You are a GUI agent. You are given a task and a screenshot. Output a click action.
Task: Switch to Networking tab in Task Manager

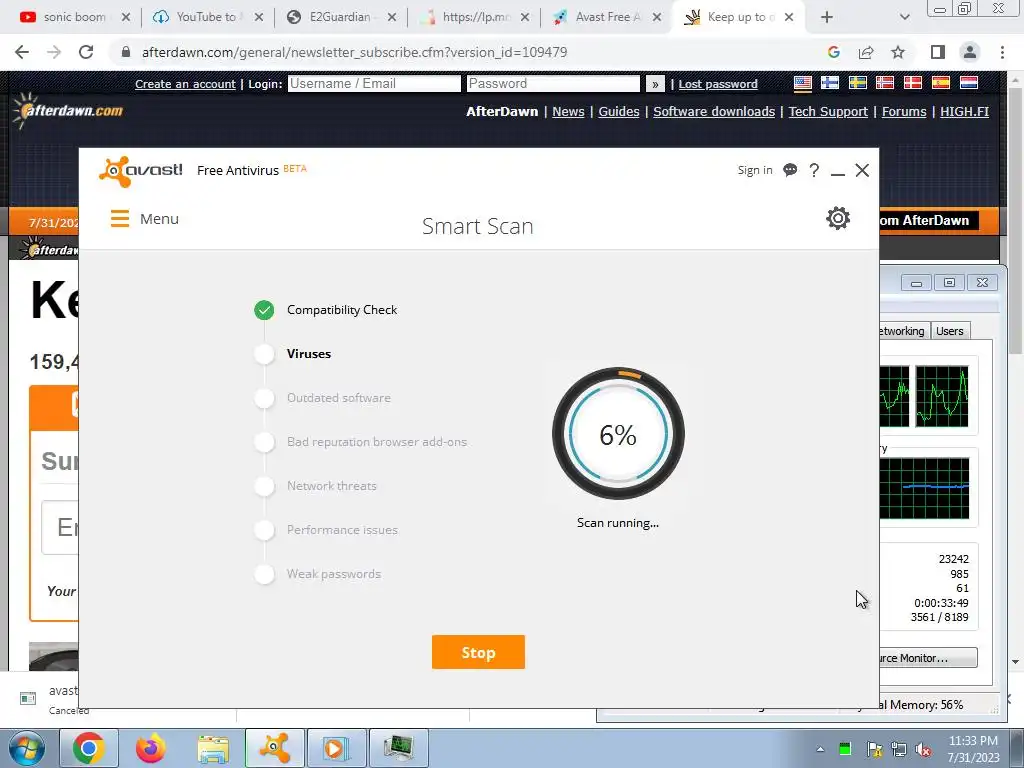coord(902,331)
